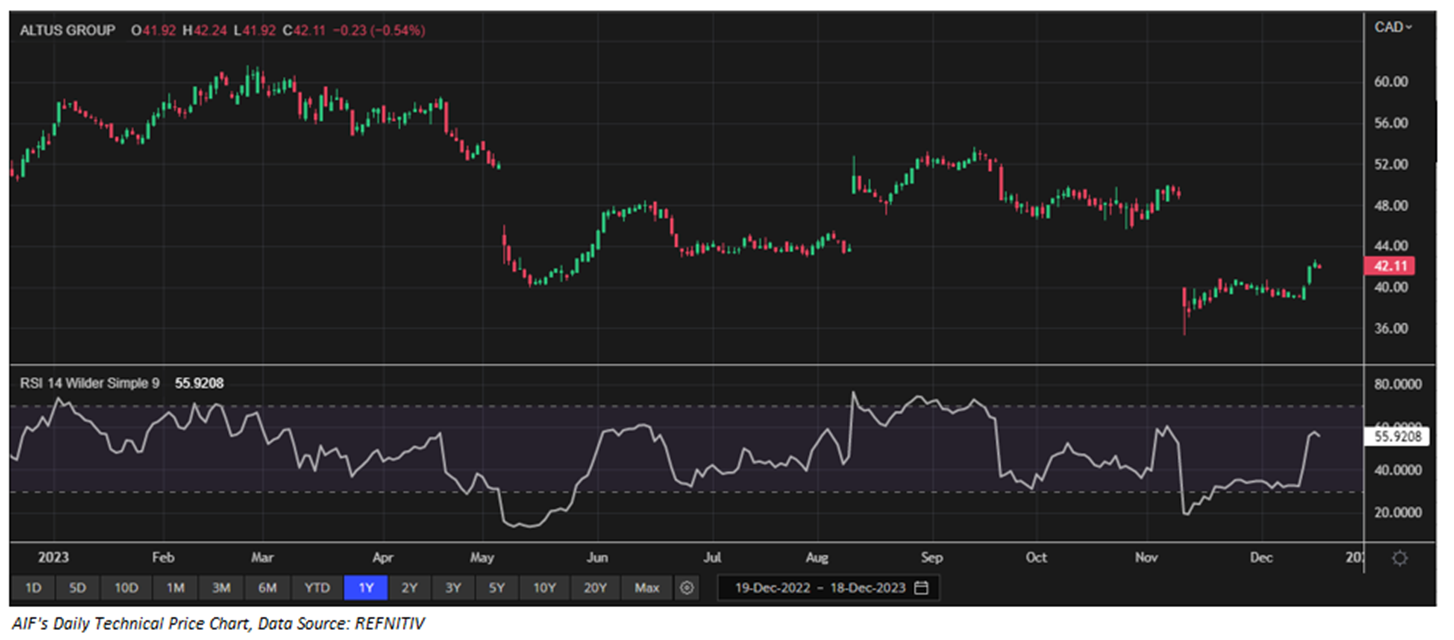This screenshot has height=640, width=1454.
Task: Select the 3Y time range
Action: pyautogui.click(x=453, y=588)
